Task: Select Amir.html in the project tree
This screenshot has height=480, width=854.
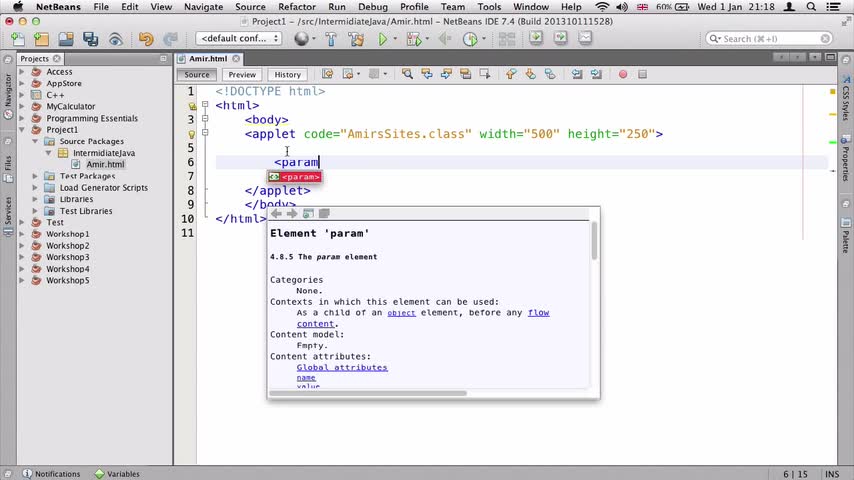Action: pos(105,164)
